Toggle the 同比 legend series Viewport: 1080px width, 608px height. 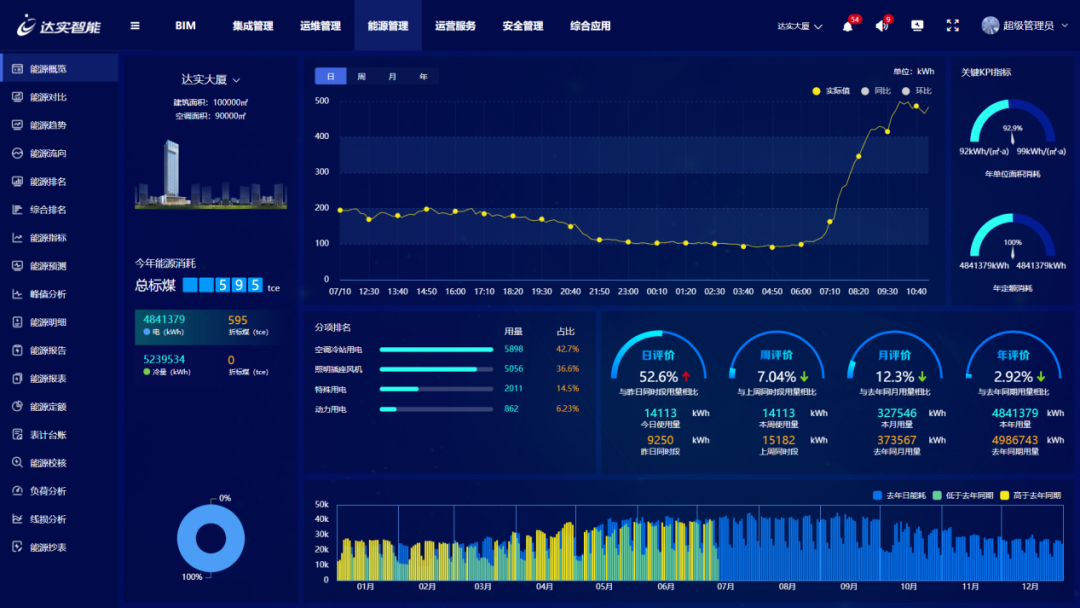coord(876,91)
